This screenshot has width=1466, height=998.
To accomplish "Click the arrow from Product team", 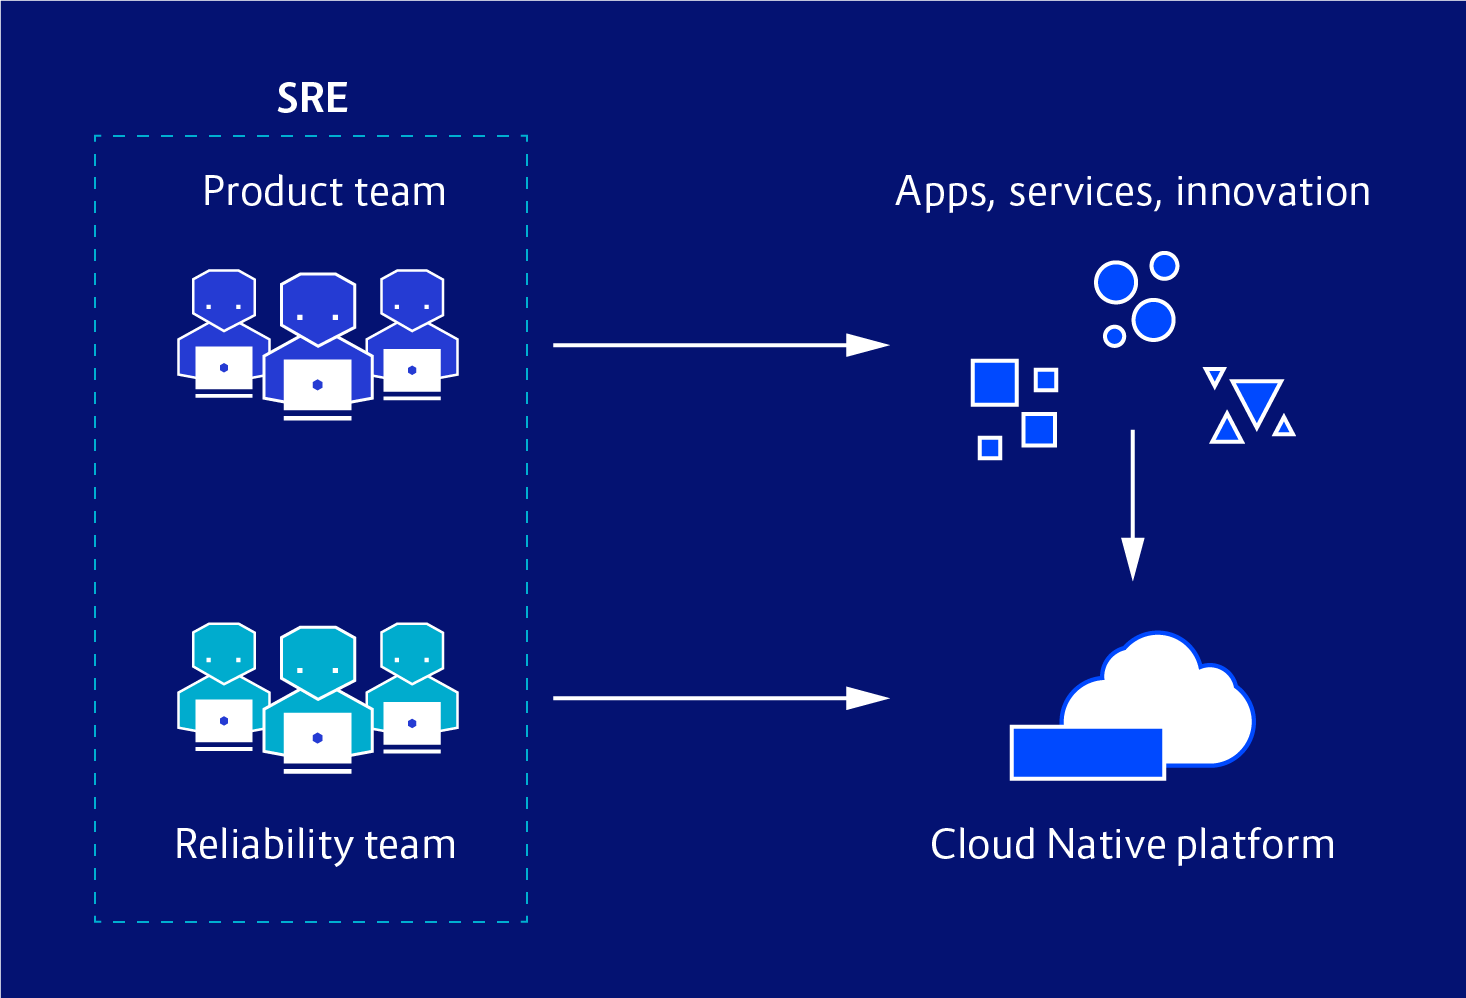I will 721,345.
